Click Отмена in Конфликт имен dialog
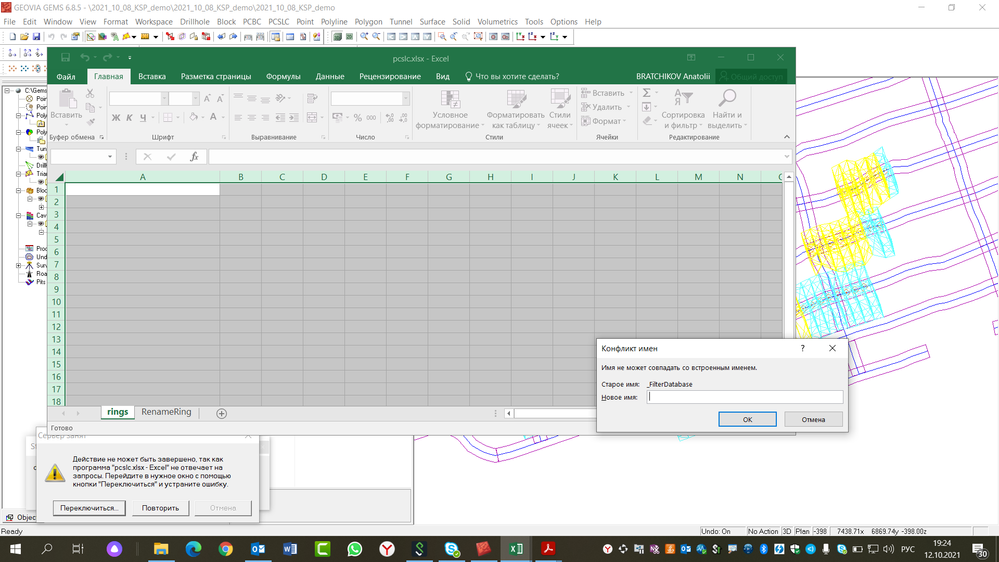The width and height of the screenshot is (999, 562). pos(813,419)
